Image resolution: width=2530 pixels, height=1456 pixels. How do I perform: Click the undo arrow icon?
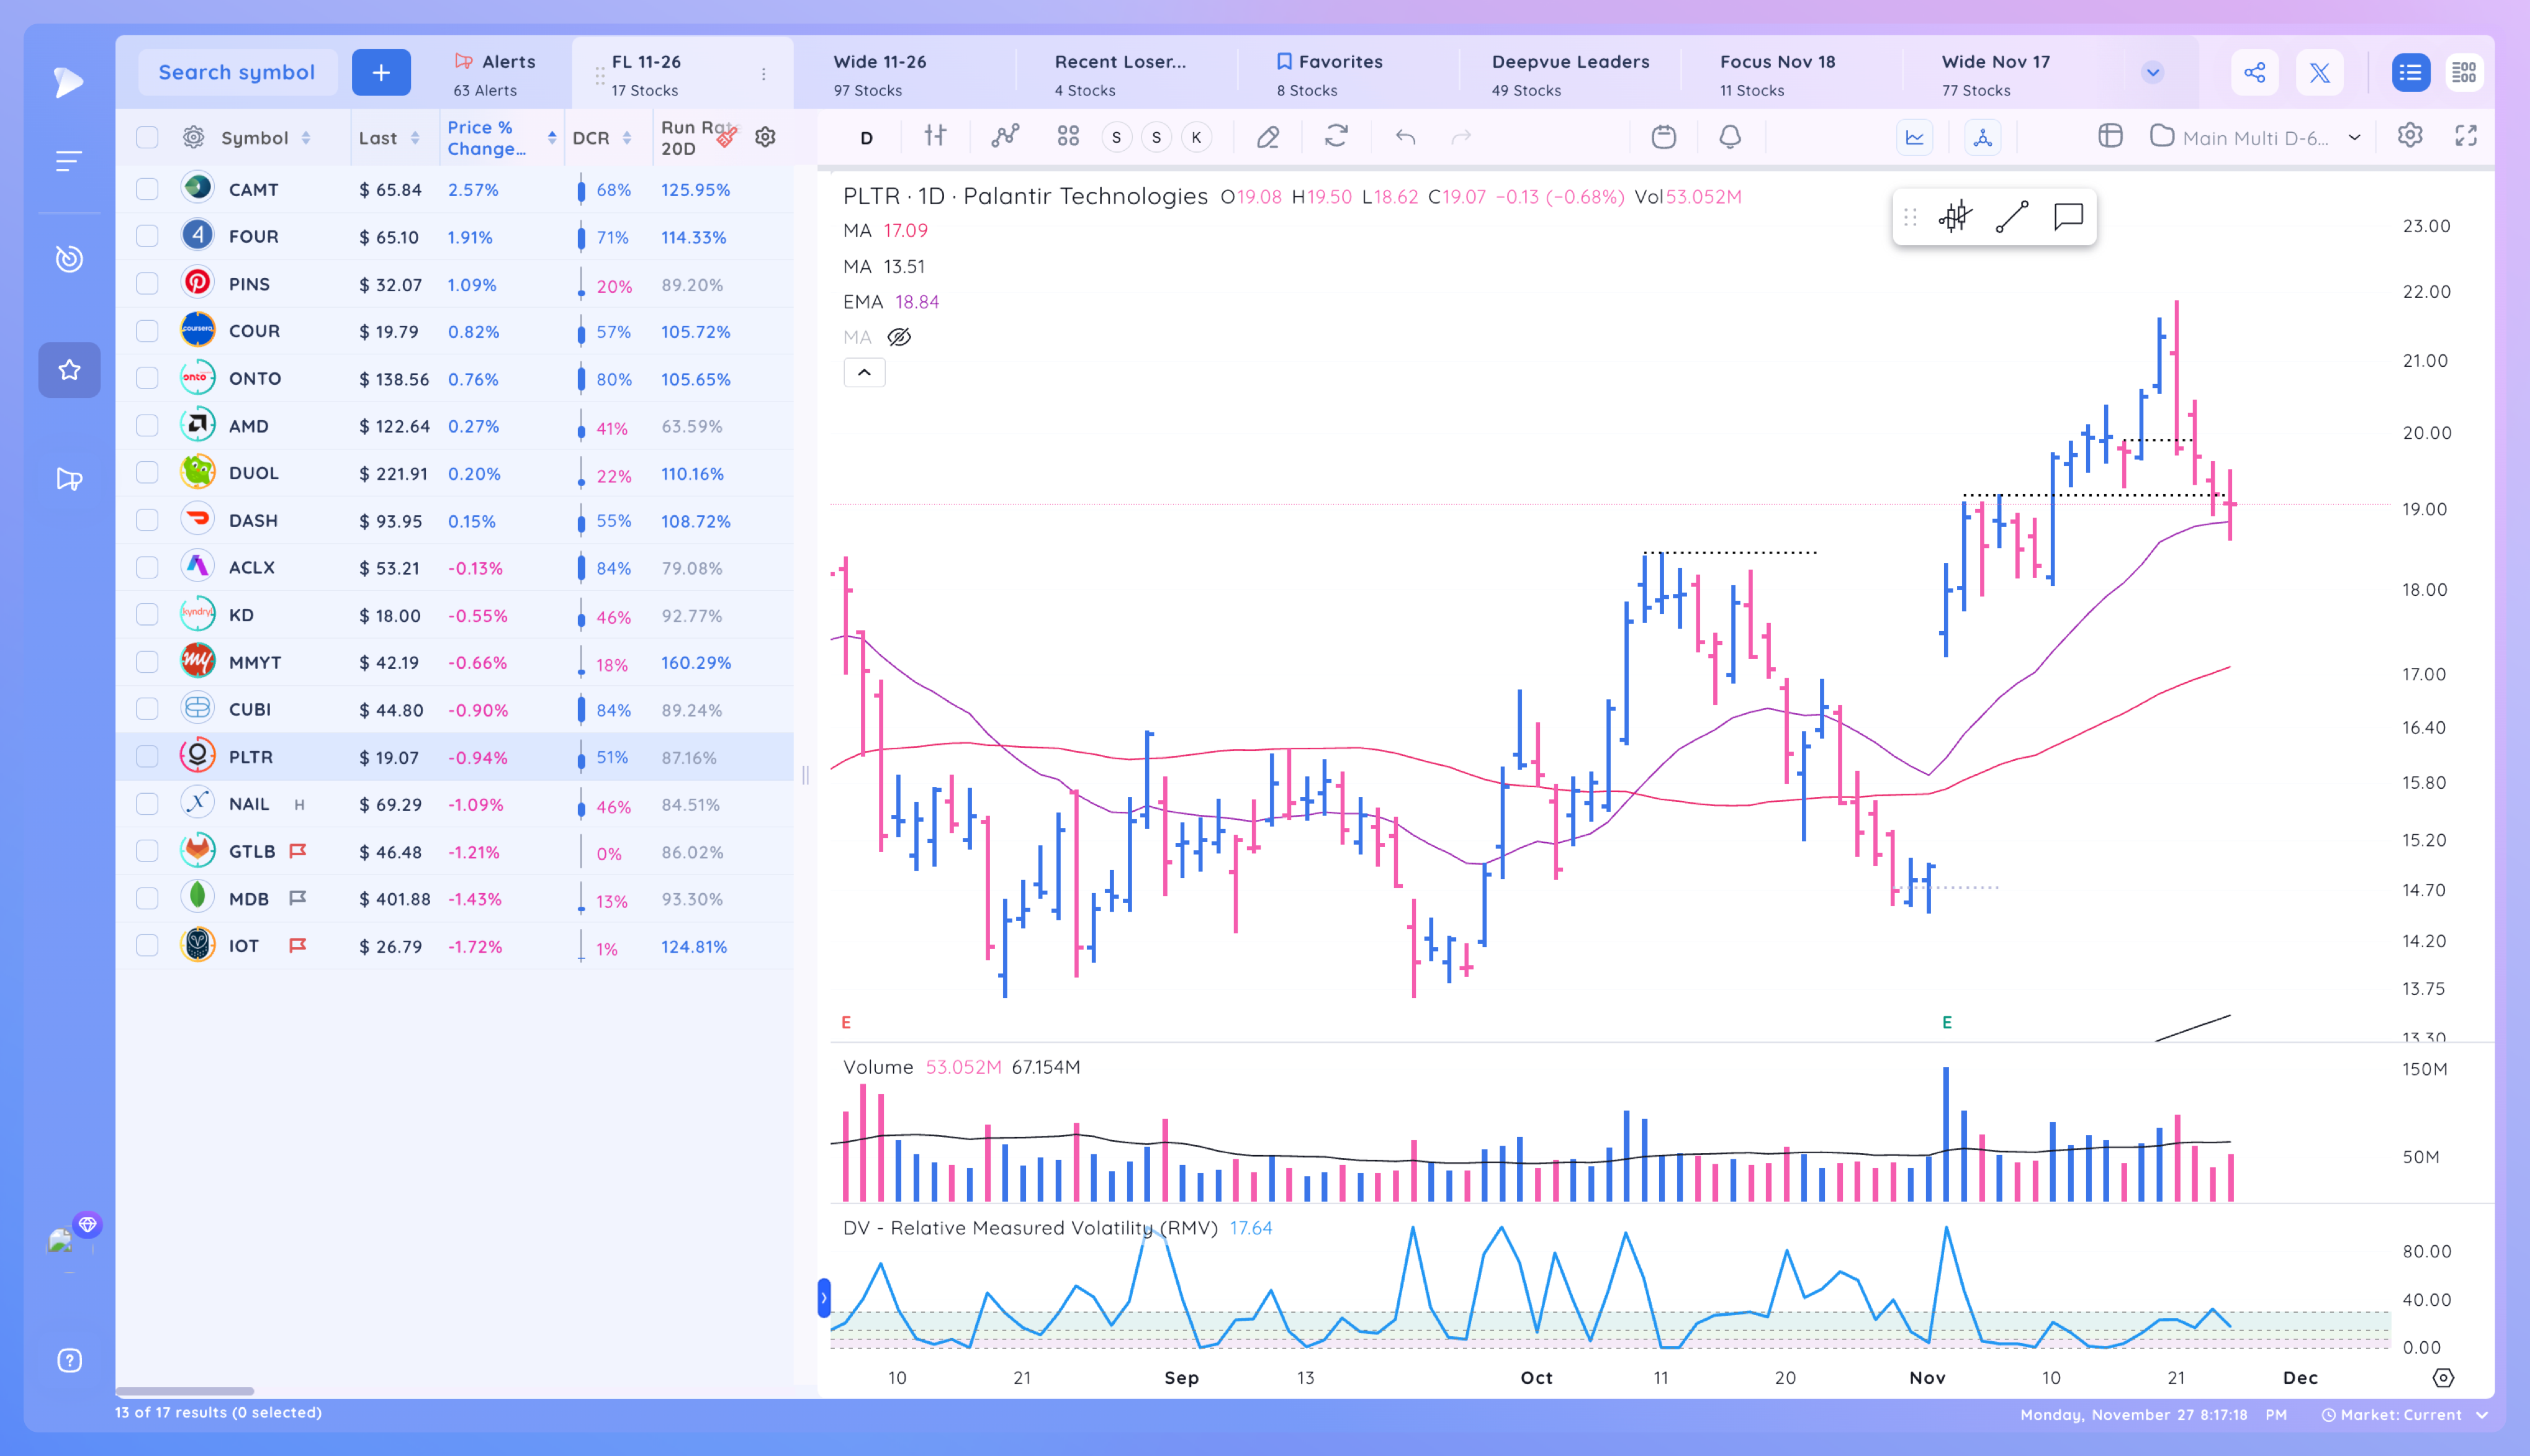1405,136
